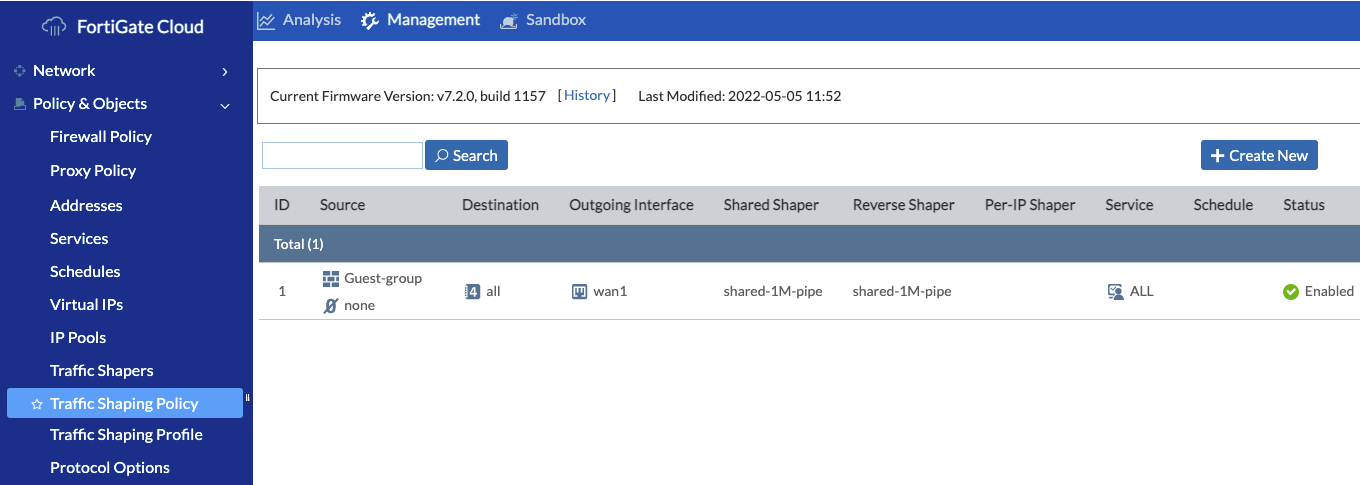
Task: Click the Create New button
Action: pyautogui.click(x=1259, y=155)
